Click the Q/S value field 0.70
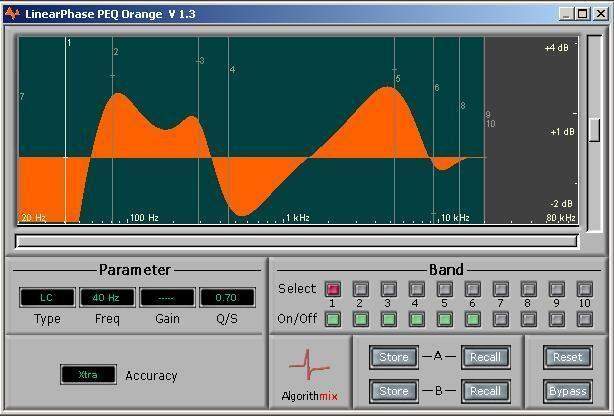 pos(227,298)
